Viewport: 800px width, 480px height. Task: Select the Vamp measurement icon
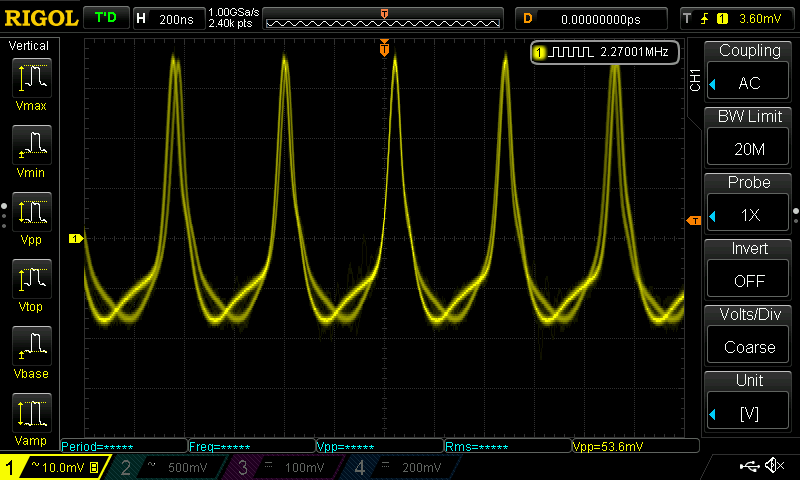coord(32,413)
